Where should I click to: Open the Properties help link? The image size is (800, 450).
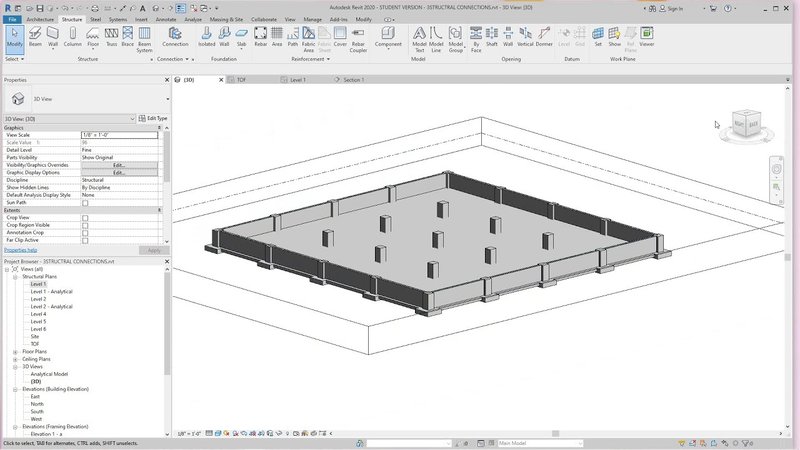[x=20, y=250]
